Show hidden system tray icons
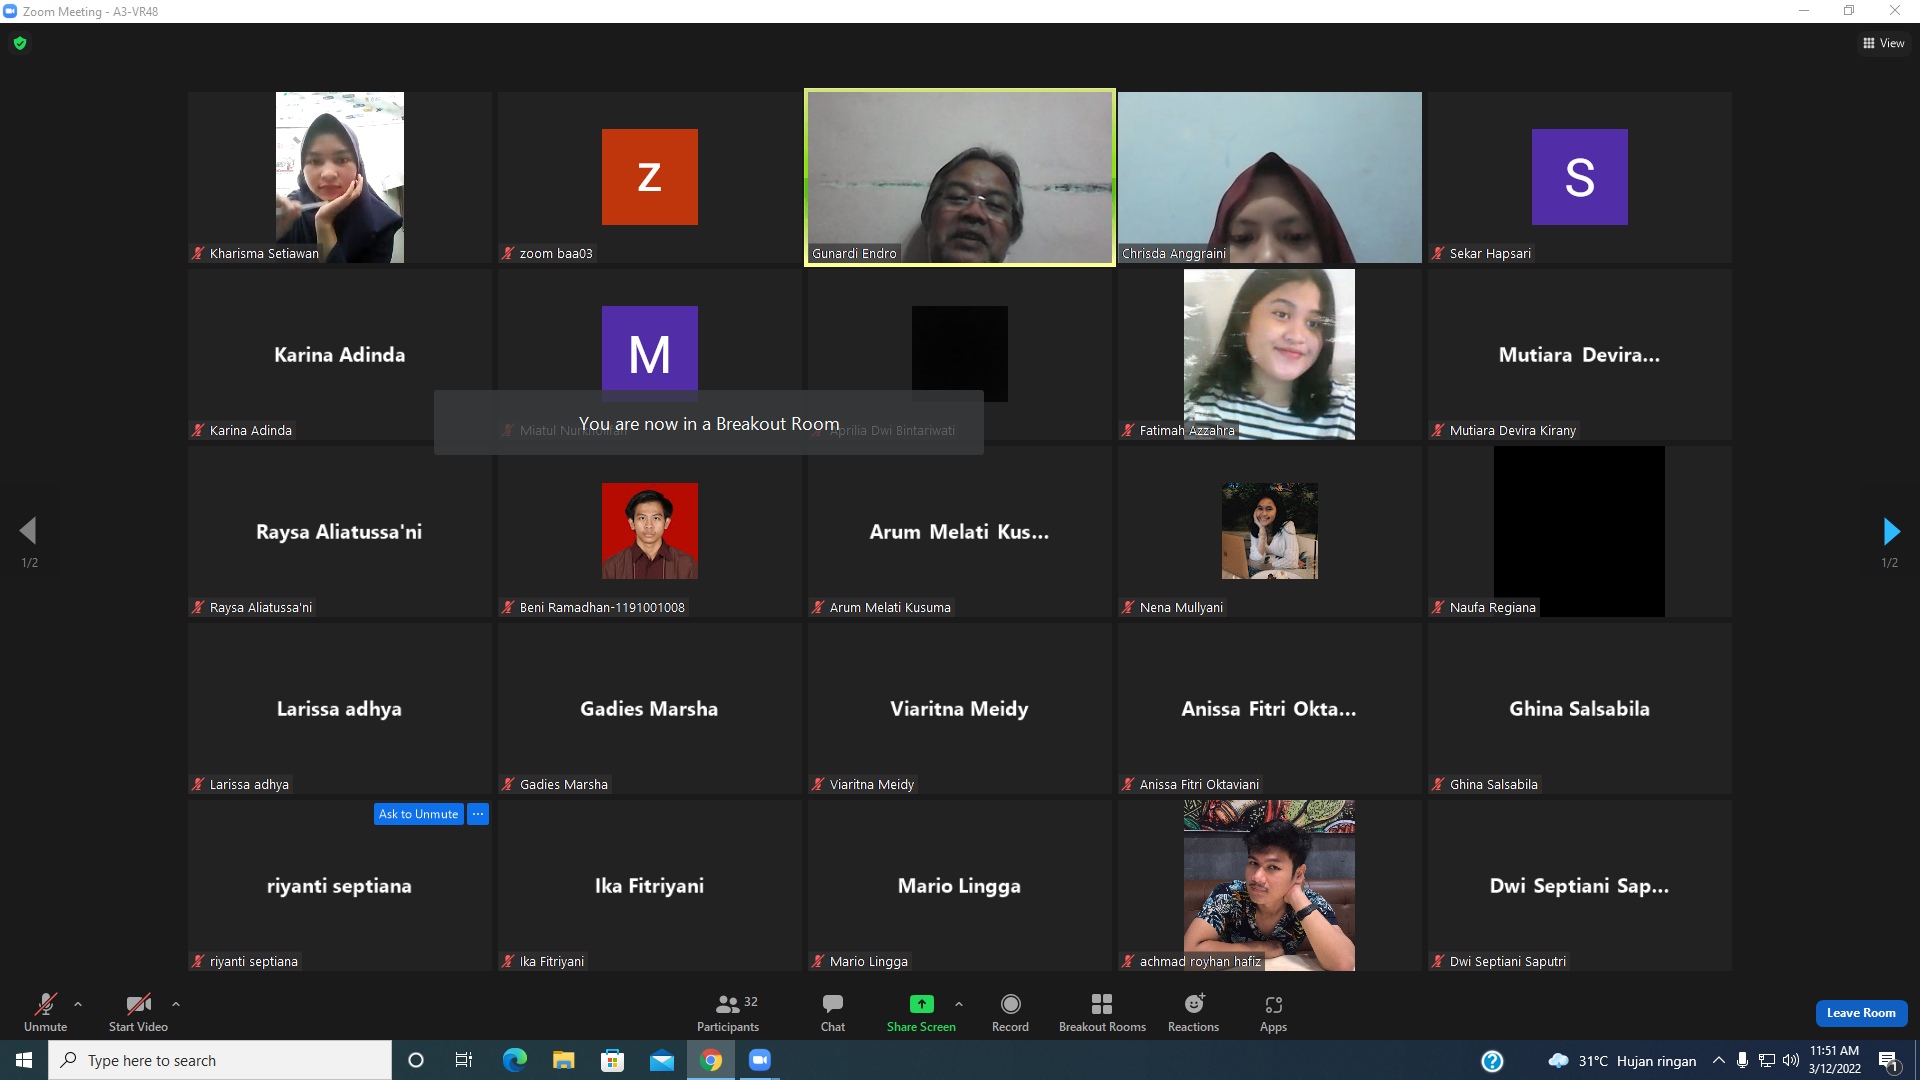This screenshot has width=1920, height=1080. [1719, 1060]
